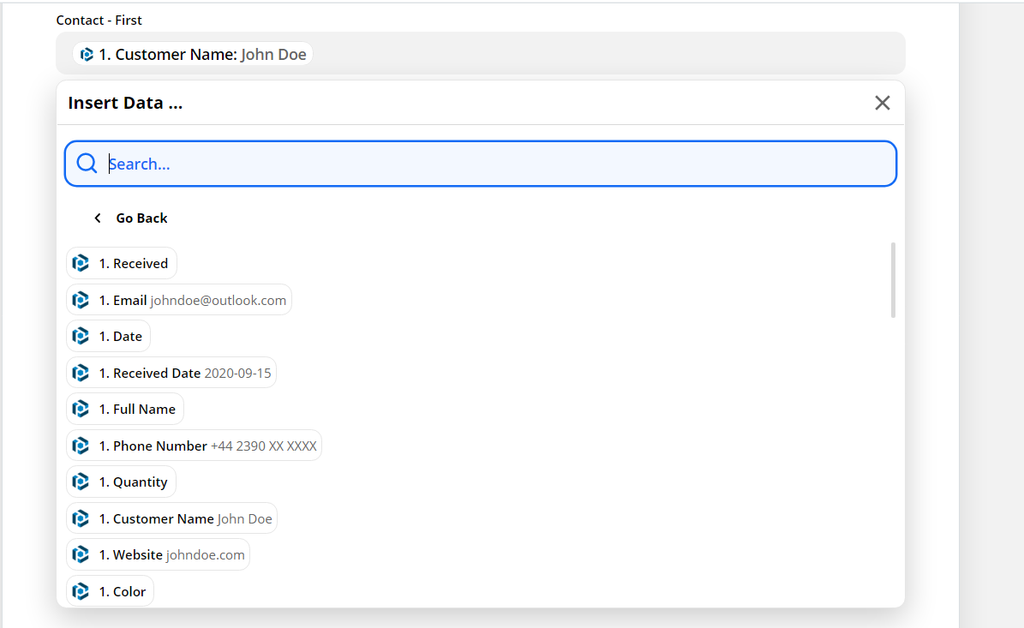Click the app icon beside "1. Phone Number"
The image size is (1024, 628).
(x=81, y=445)
